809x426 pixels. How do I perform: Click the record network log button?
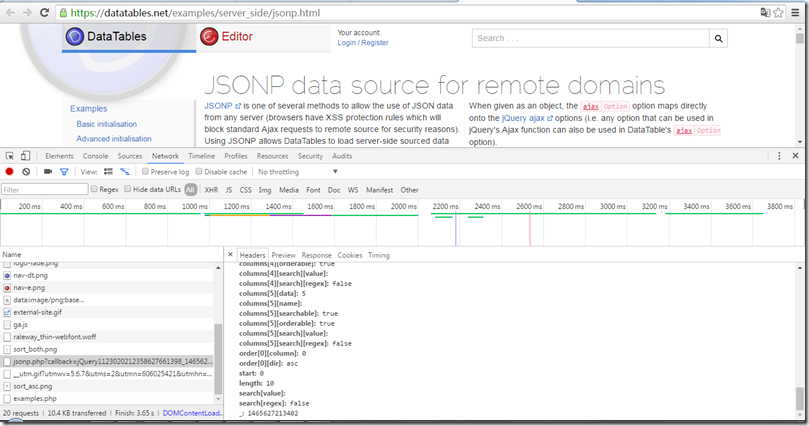(x=10, y=172)
